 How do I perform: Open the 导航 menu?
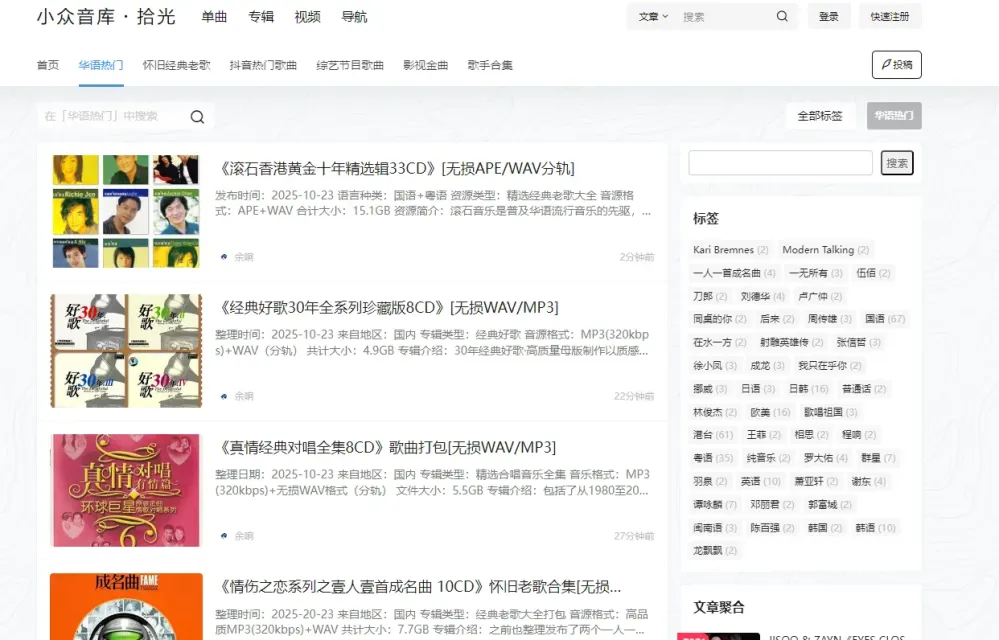pos(354,17)
